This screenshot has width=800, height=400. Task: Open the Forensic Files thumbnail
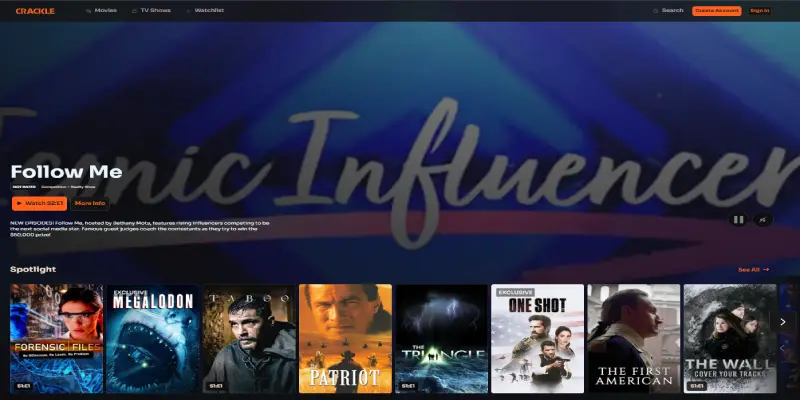click(56, 338)
